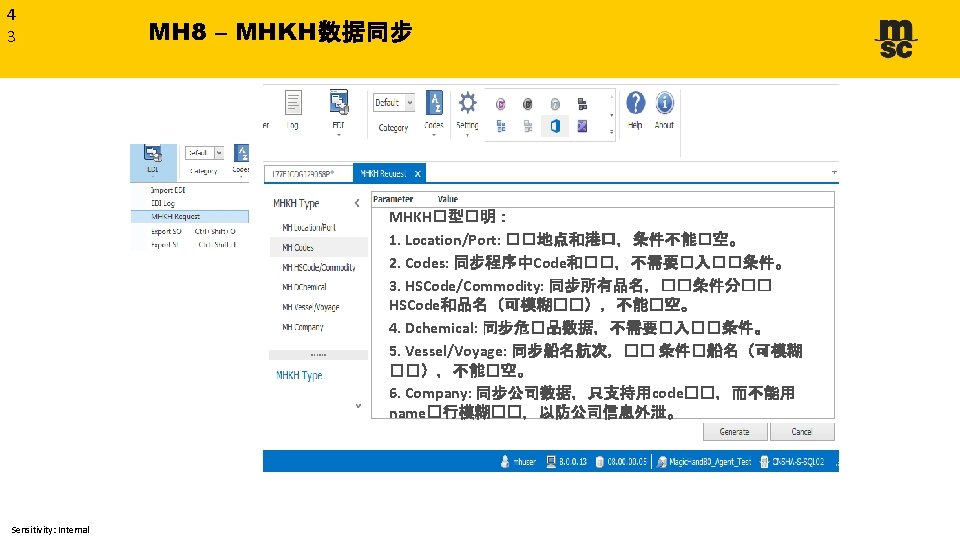This screenshot has width=960, height=540.
Task: Click the CNSHA-S-SQL02 server status item
Action: tap(792, 462)
